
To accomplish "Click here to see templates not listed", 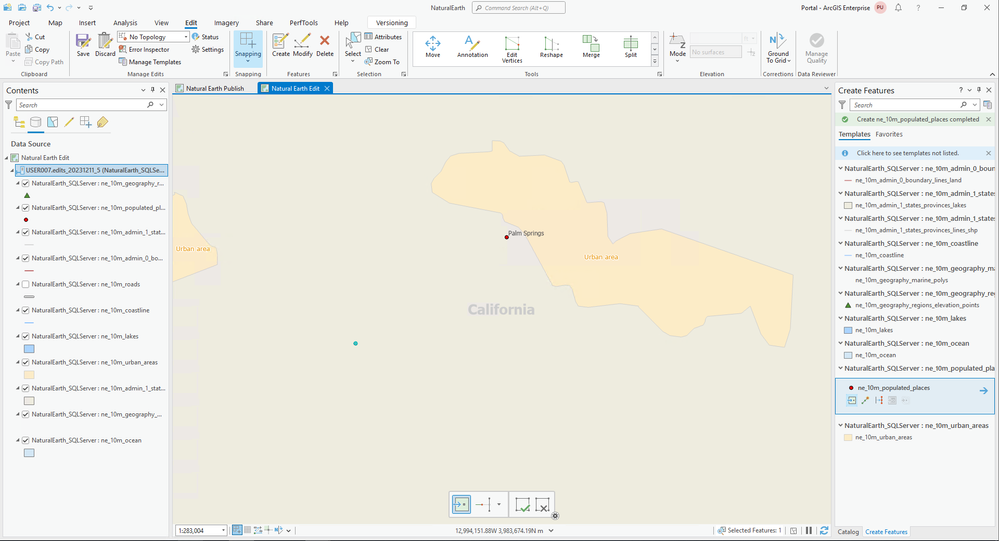I will point(907,153).
